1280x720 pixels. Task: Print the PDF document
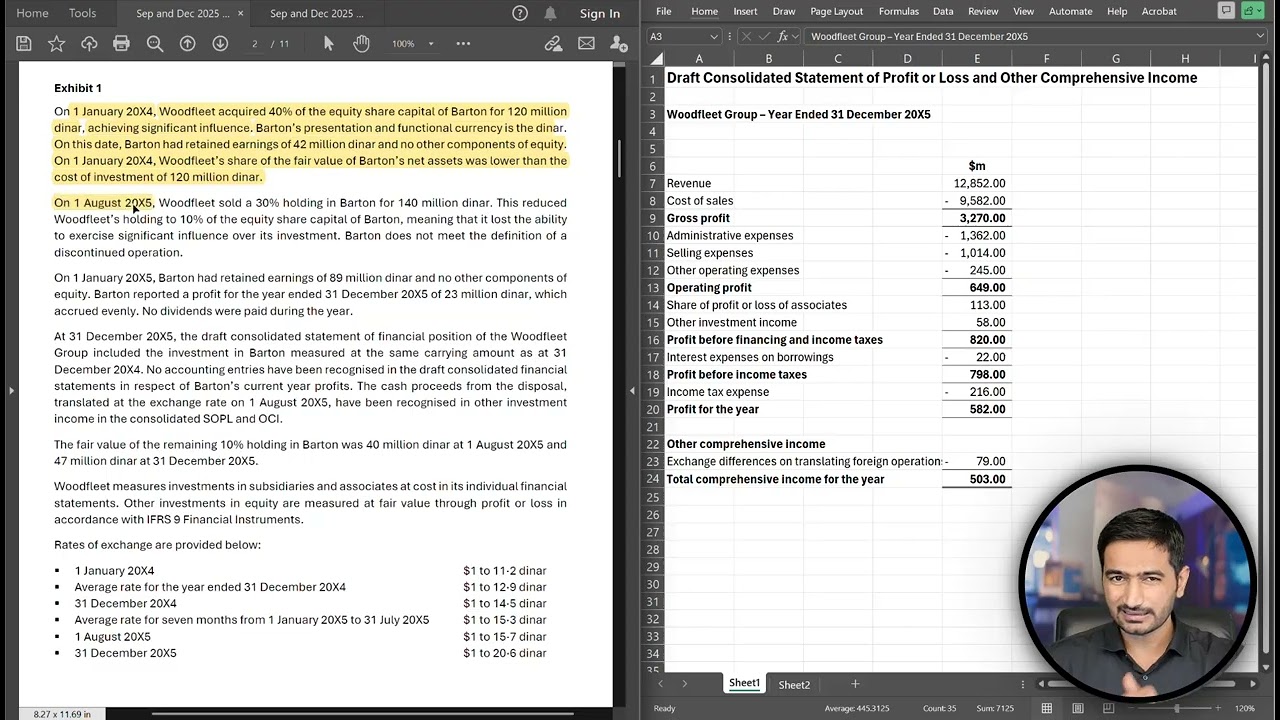click(122, 44)
